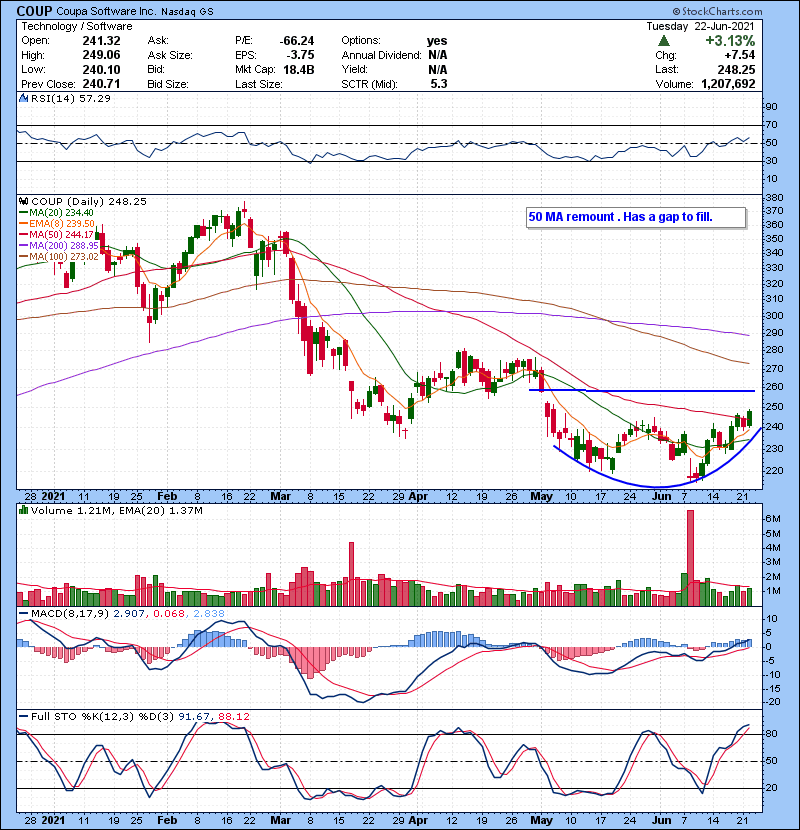
Task: Click the Mkt Cap value 18.4B
Action: coord(299,69)
